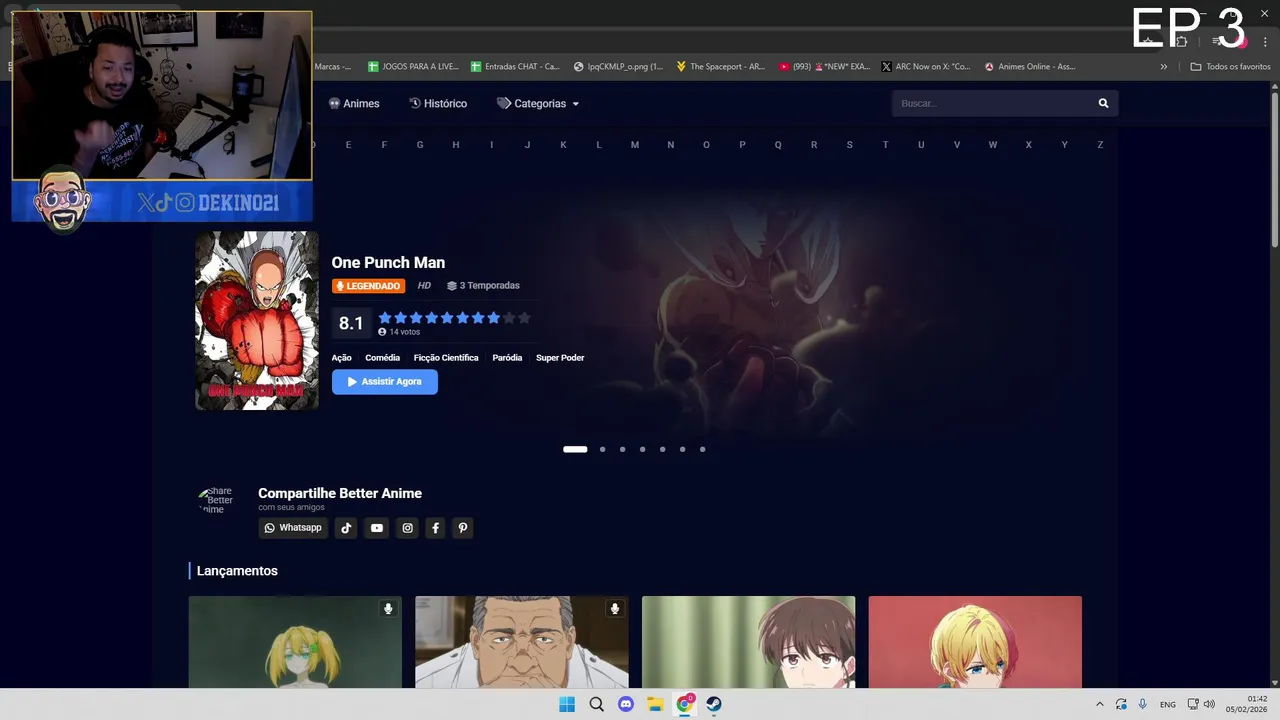This screenshot has height=720, width=1280.
Task: Open the One Punch Man title link
Action: [388, 262]
